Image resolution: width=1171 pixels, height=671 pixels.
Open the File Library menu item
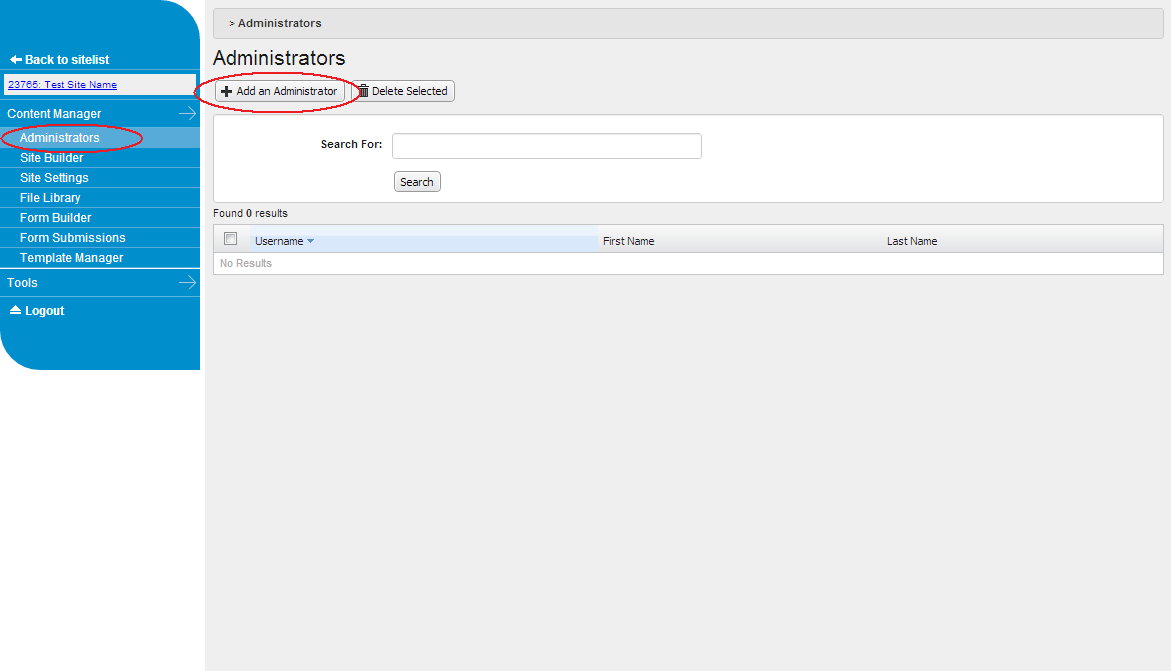[50, 198]
